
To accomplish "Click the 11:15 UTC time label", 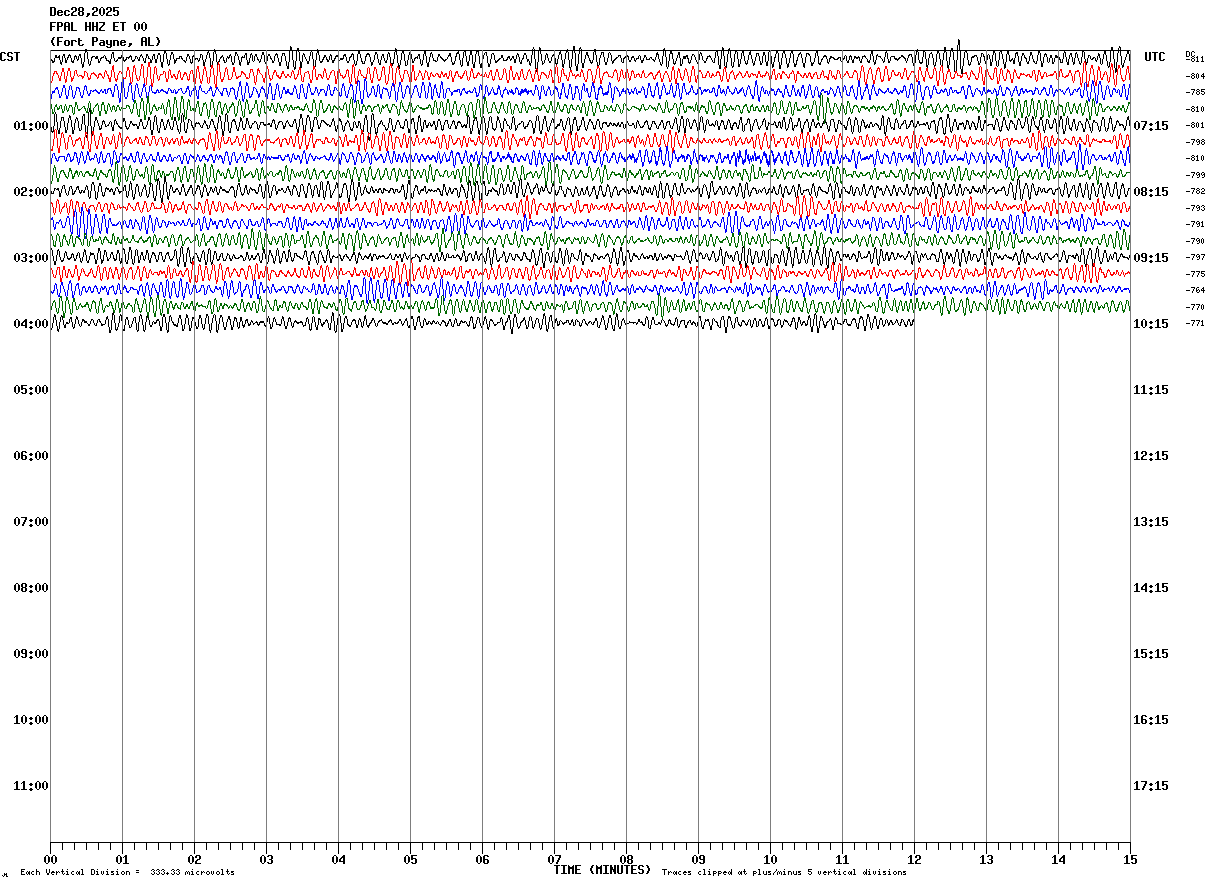I will click(1151, 390).
